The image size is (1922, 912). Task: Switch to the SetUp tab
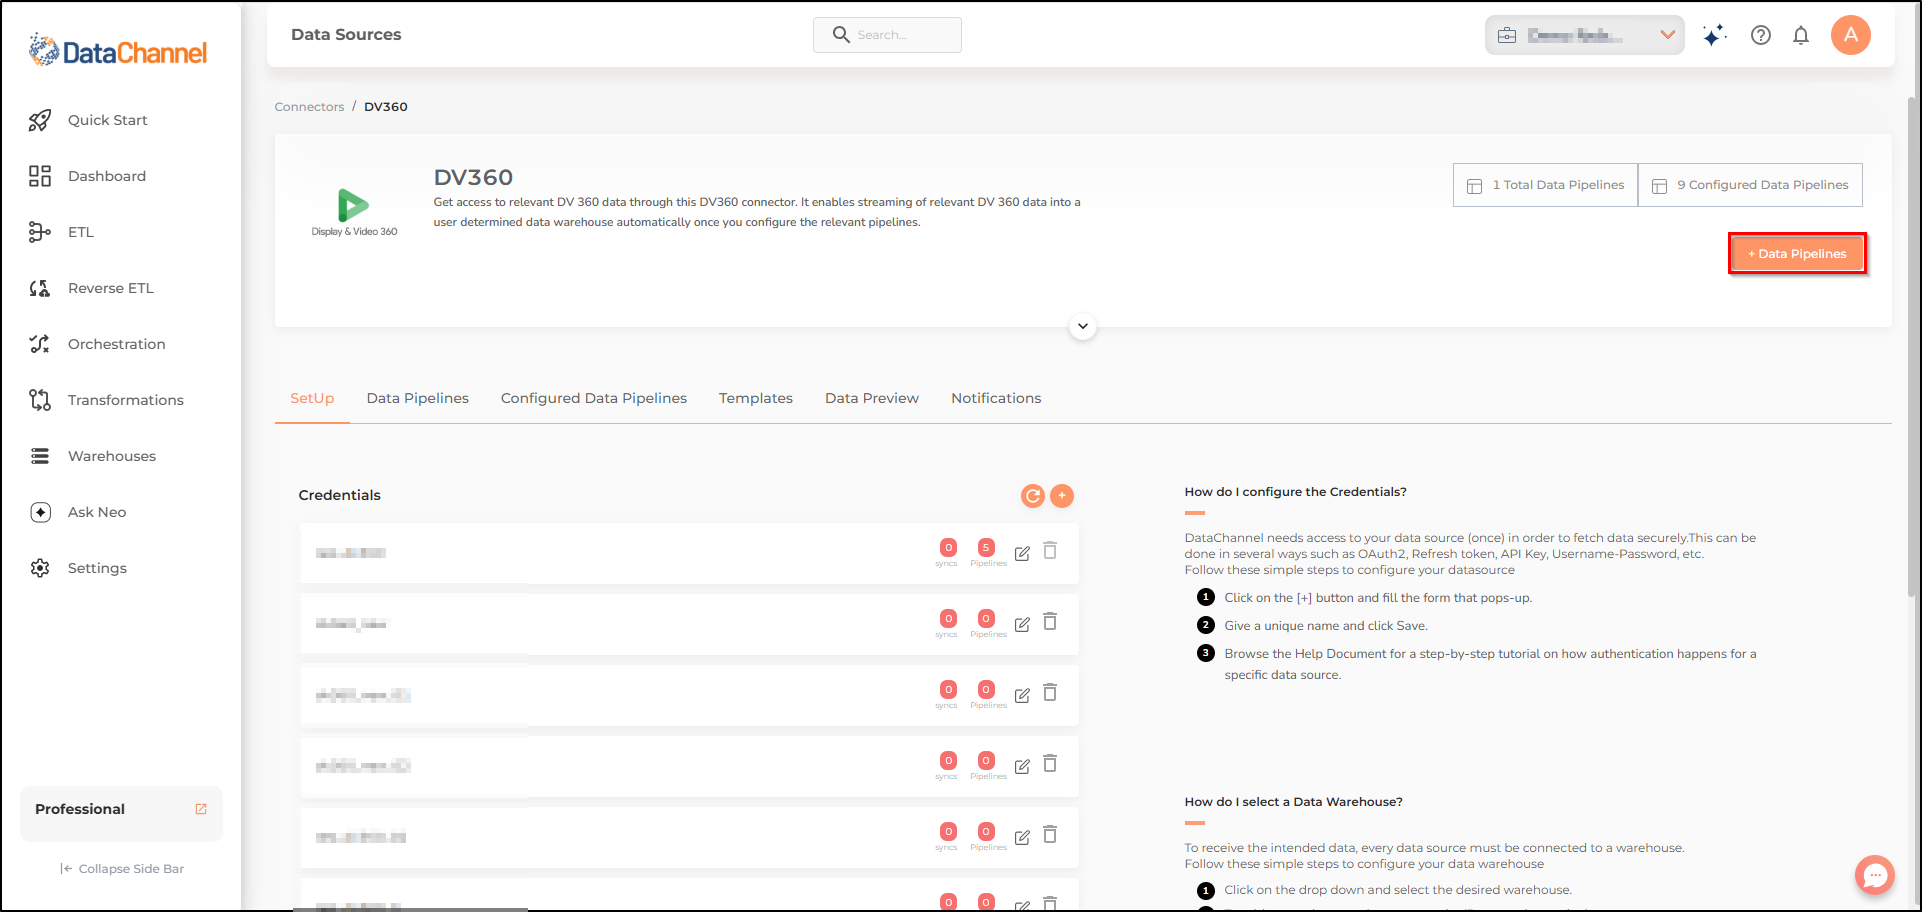312,398
